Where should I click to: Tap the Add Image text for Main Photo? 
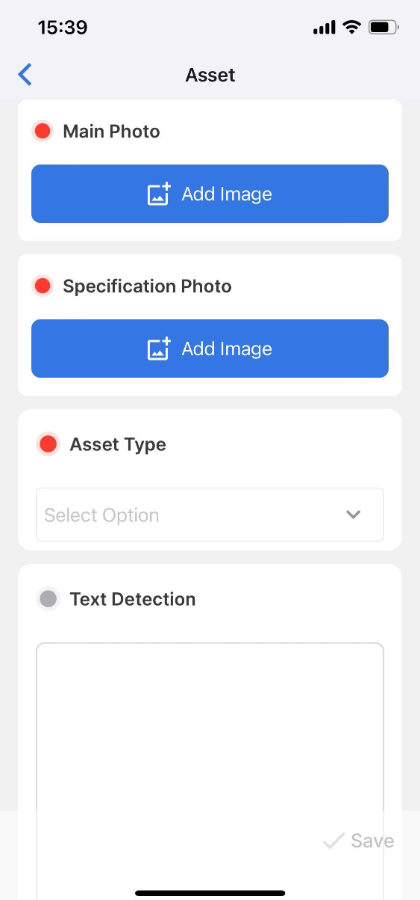[227, 194]
